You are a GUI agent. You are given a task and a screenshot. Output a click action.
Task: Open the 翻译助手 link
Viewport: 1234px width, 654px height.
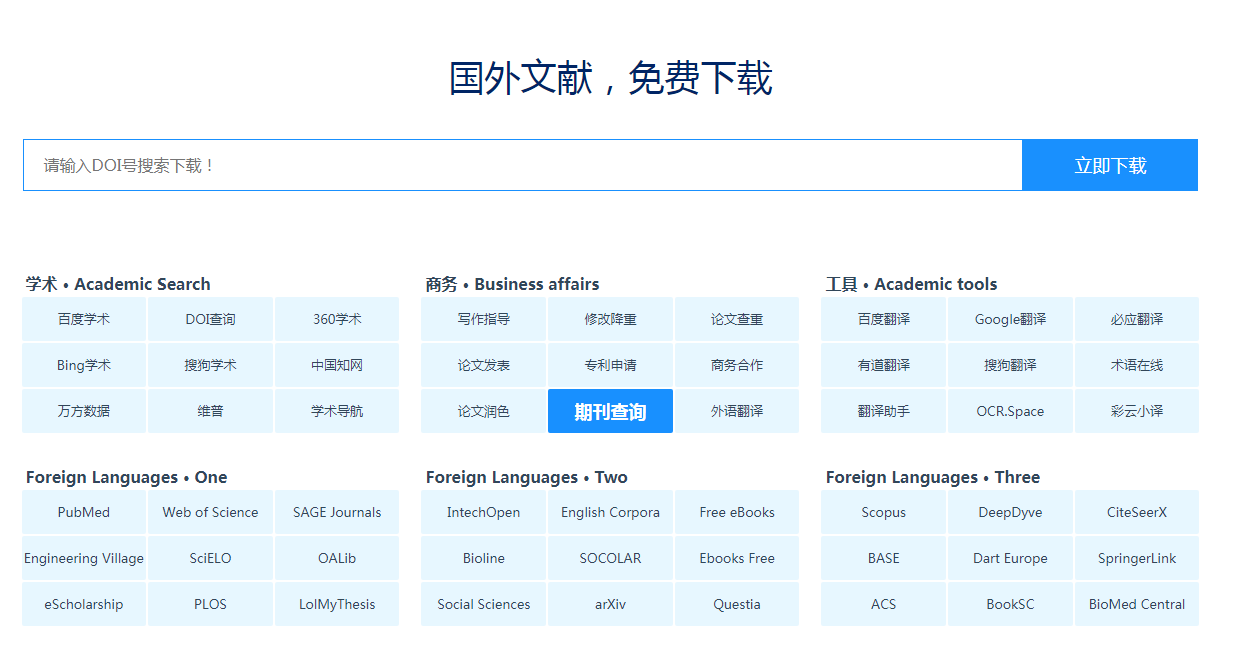[884, 411]
